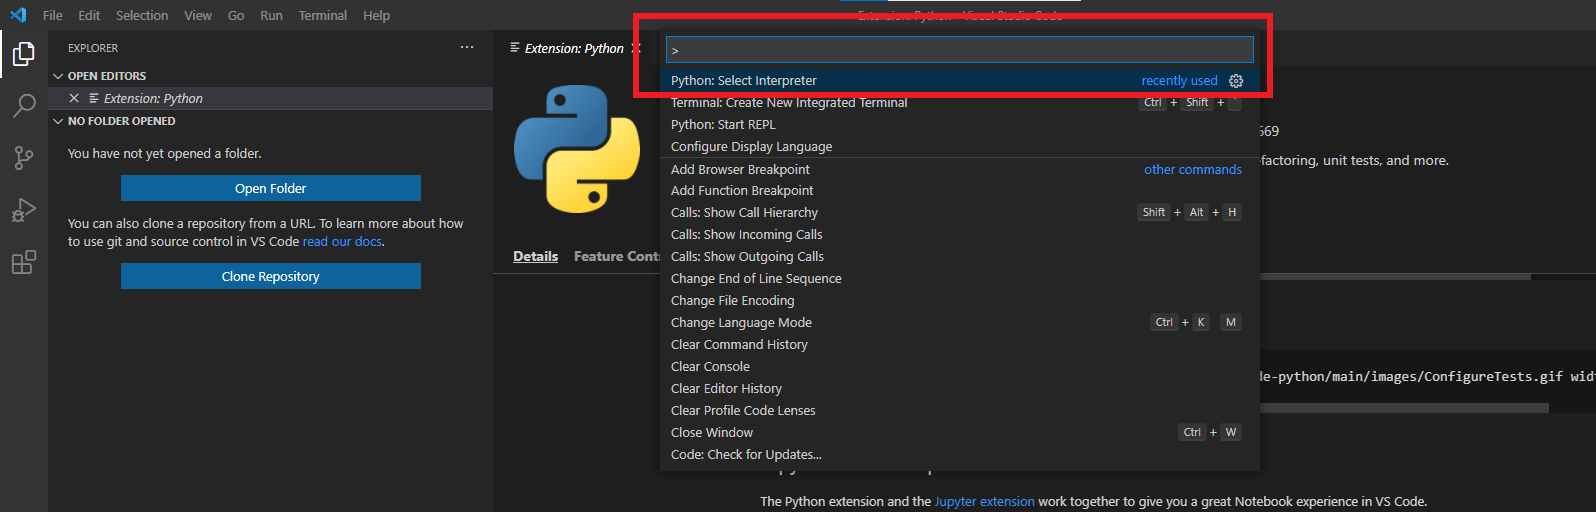Screen dimensions: 1596x512
Task: Select Clear Editor History command
Action: pyautogui.click(x=960, y=388)
